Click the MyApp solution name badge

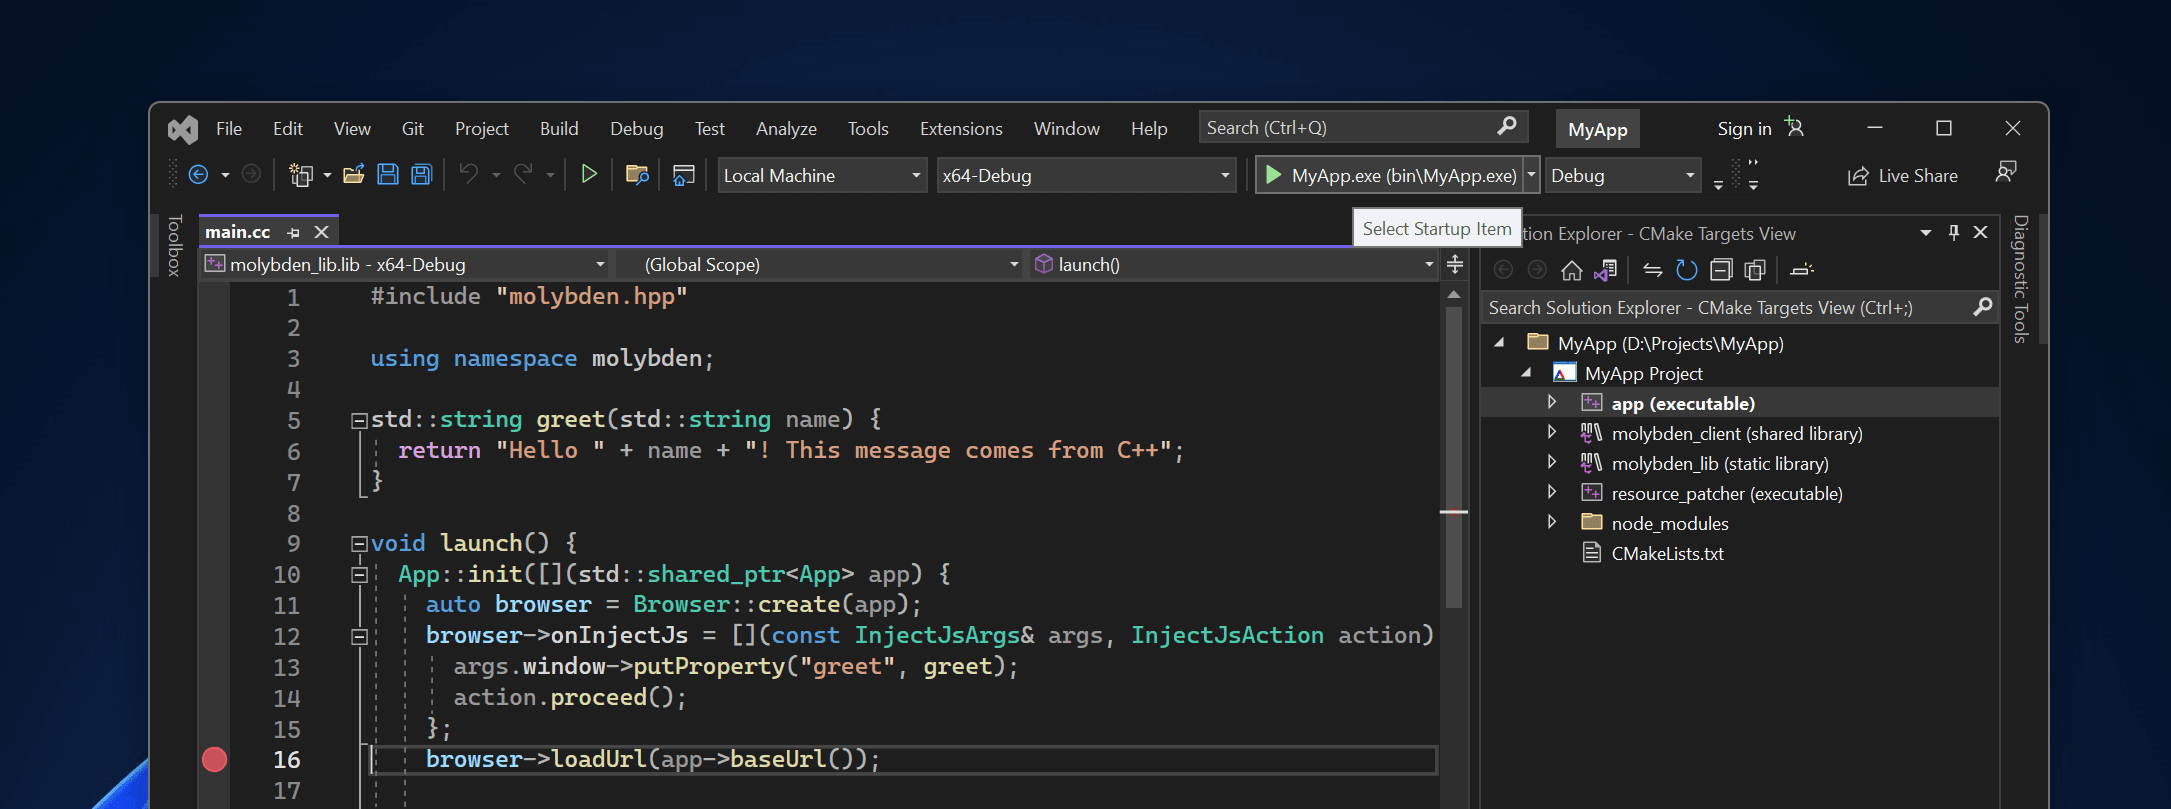(x=1597, y=130)
